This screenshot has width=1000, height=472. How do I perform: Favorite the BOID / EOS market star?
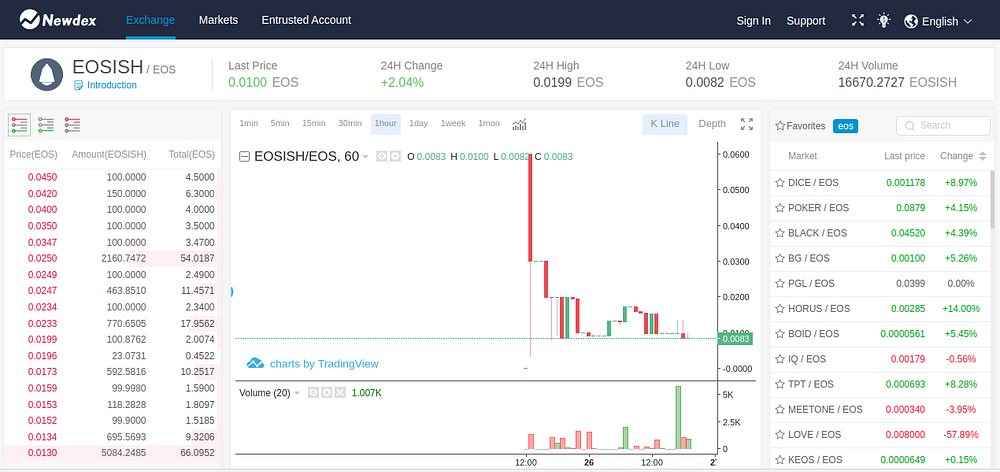pos(779,334)
